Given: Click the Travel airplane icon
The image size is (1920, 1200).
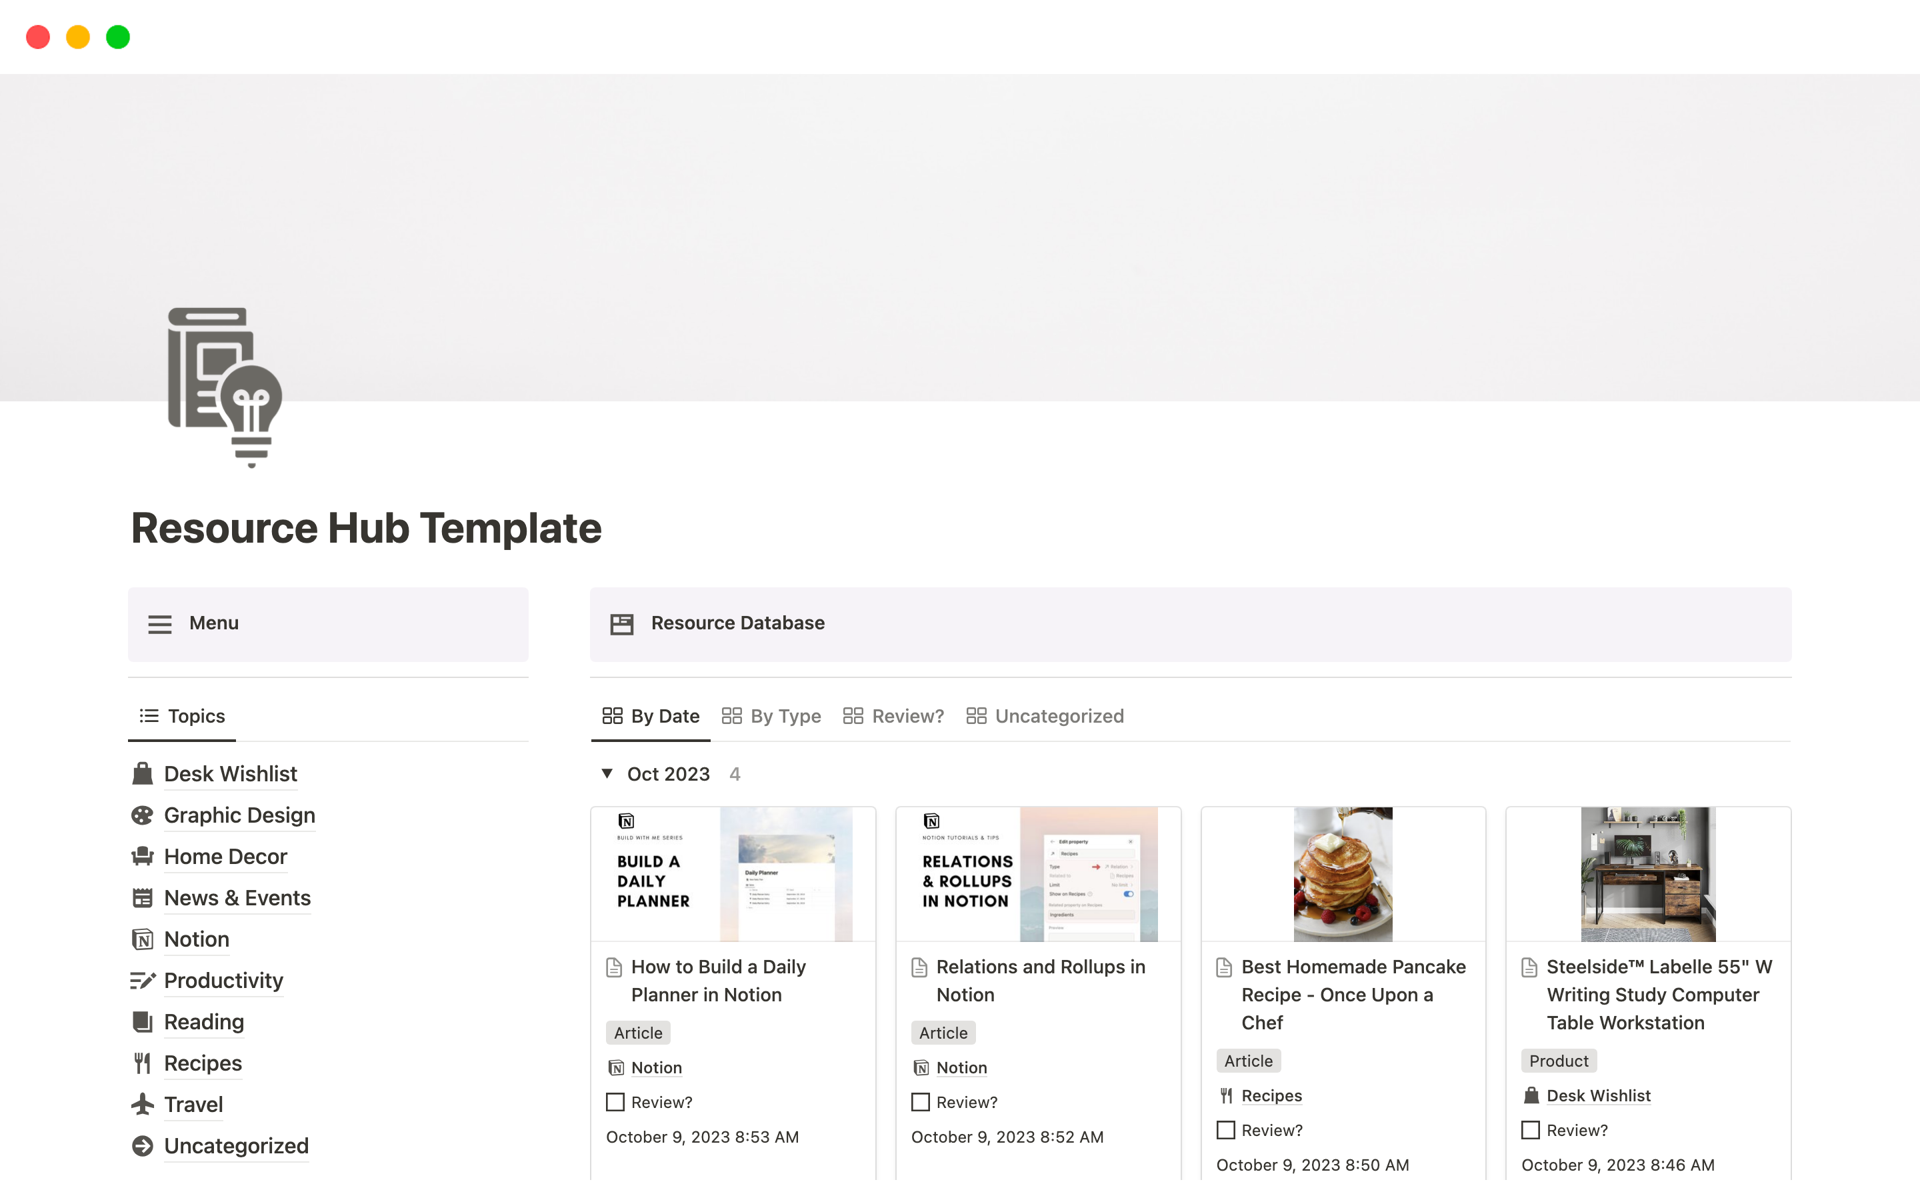Looking at the screenshot, I should [142, 1105].
